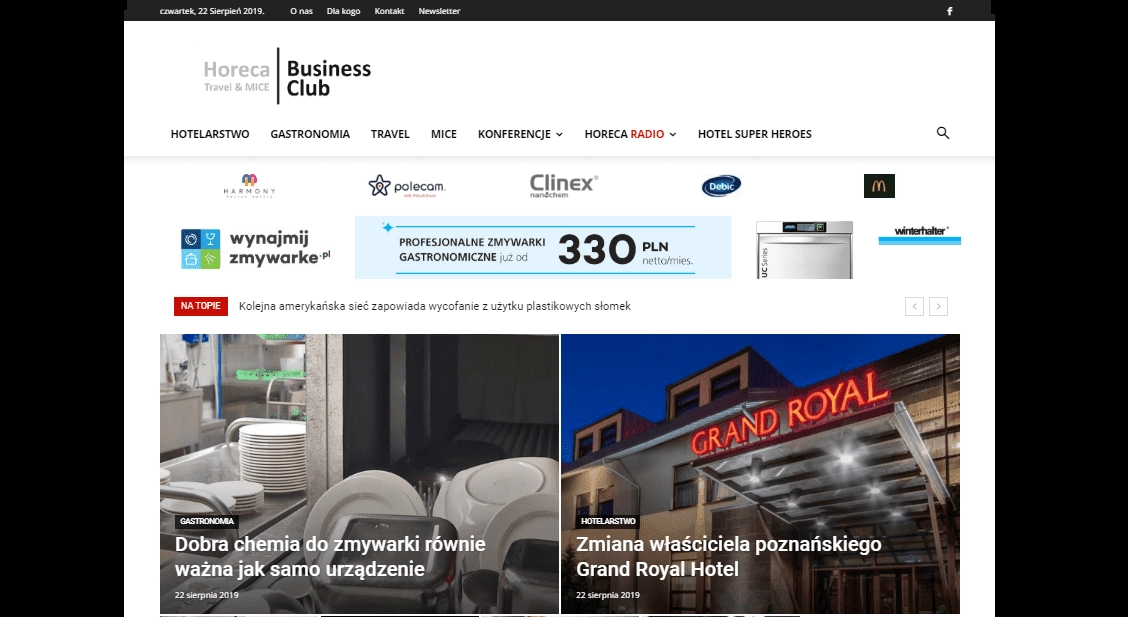Go to the Gastronomia section
This screenshot has height=617, width=1128.
coord(310,134)
